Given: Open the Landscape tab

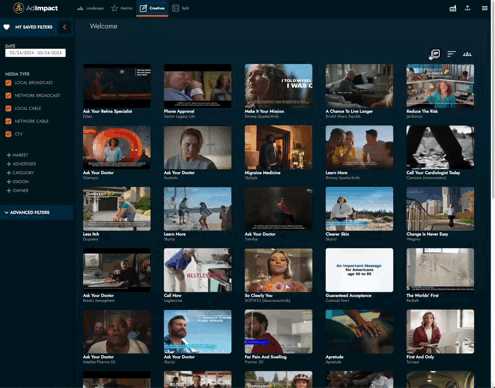Looking at the screenshot, I should pos(90,8).
